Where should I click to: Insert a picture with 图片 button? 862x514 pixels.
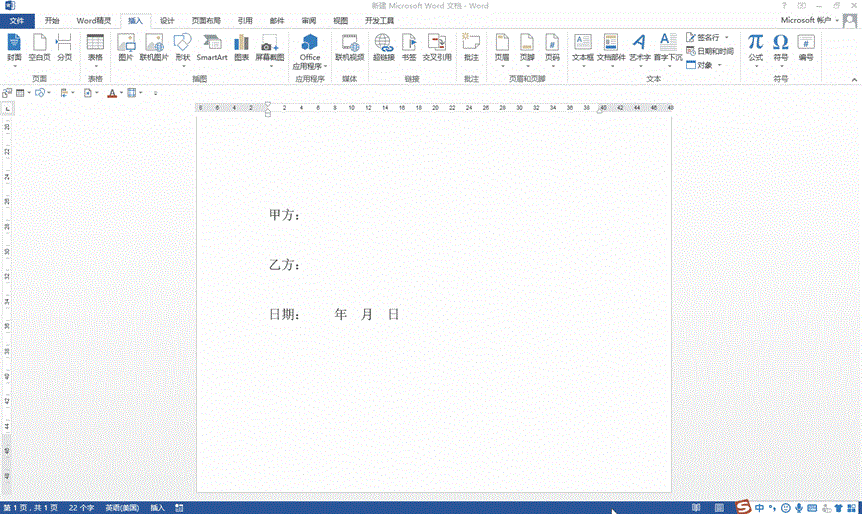point(126,47)
